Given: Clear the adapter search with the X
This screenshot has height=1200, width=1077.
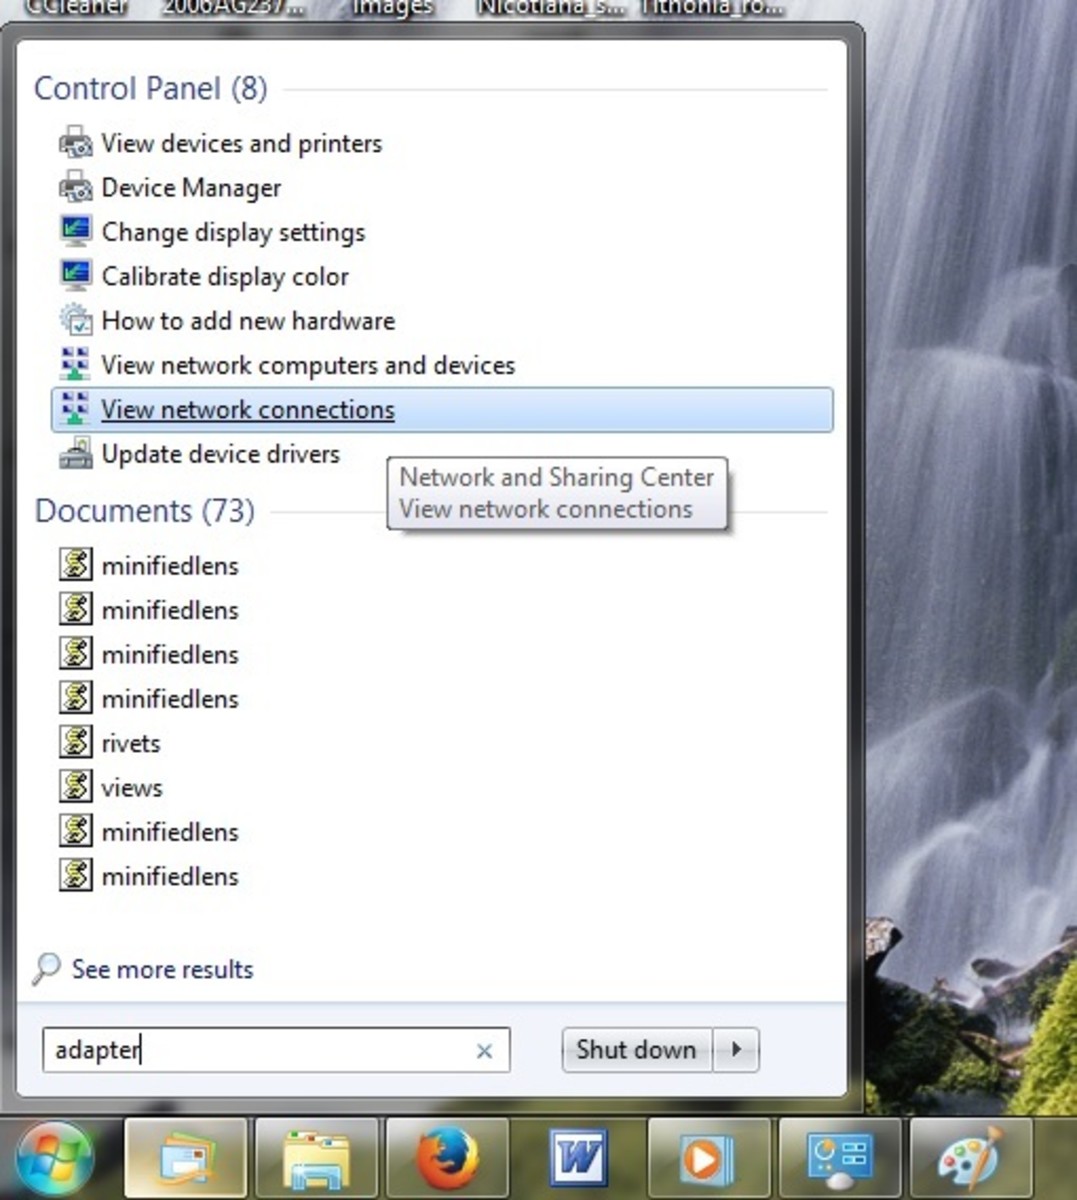Looking at the screenshot, I should point(485,1051).
